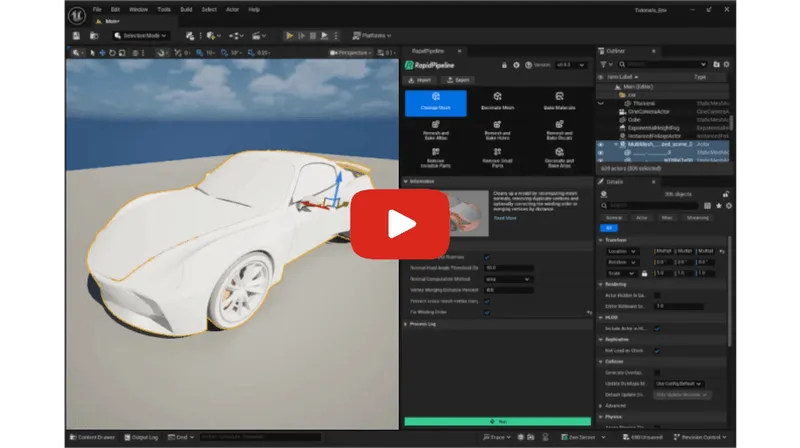The image size is (800, 448).
Task: Open the Perspective view dropdown
Action: point(351,53)
